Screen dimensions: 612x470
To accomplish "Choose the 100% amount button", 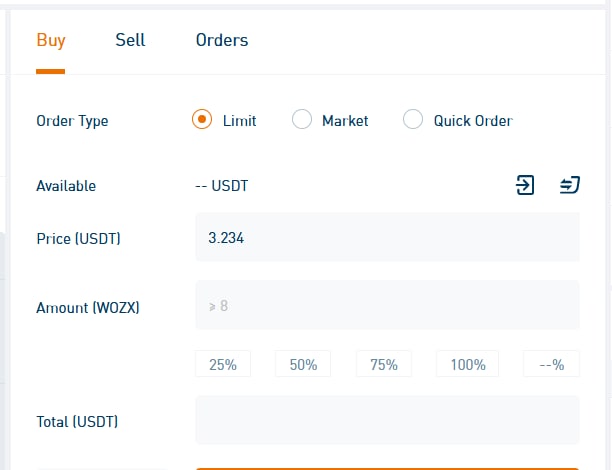I will pos(468,364).
